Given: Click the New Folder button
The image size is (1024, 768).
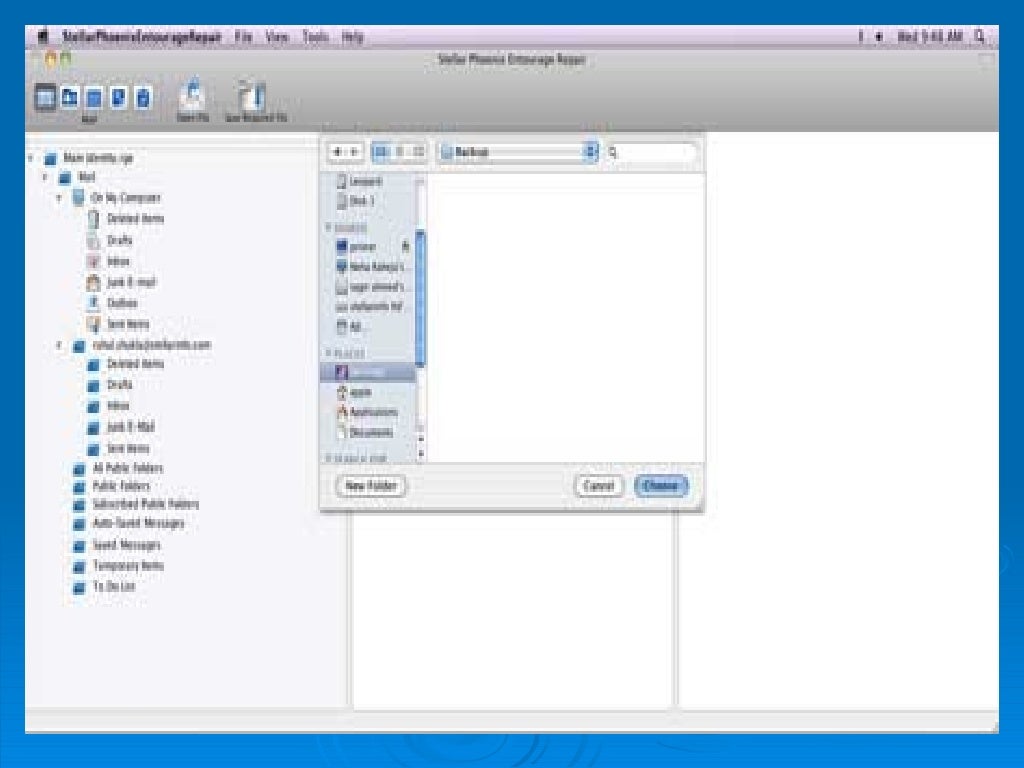Looking at the screenshot, I should pos(370,486).
